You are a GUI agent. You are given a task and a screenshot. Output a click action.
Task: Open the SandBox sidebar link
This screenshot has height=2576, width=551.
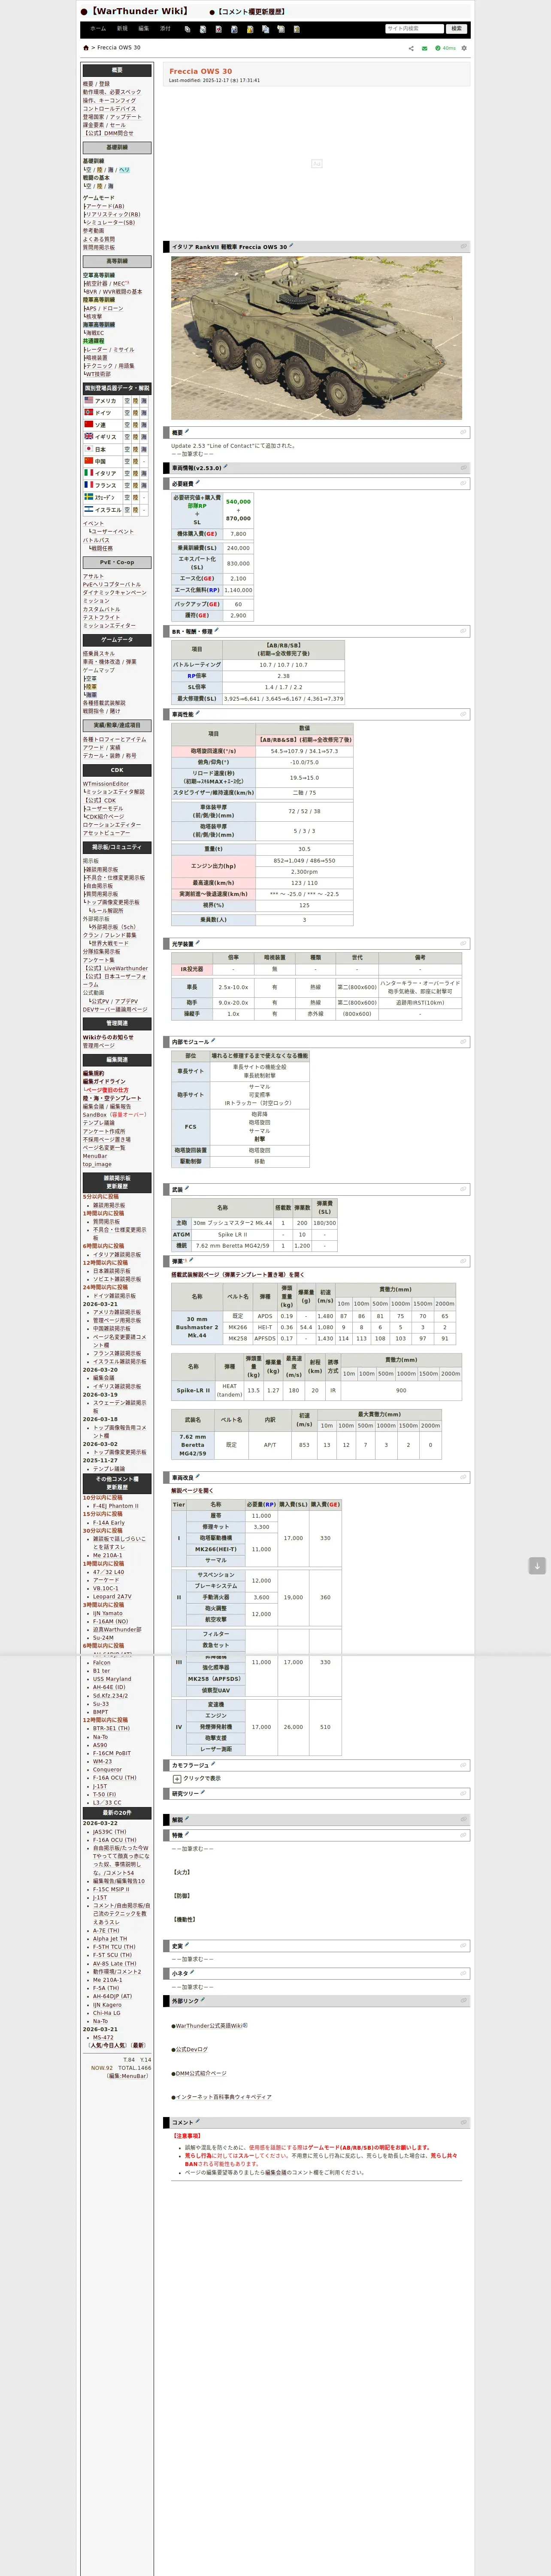click(94, 1114)
